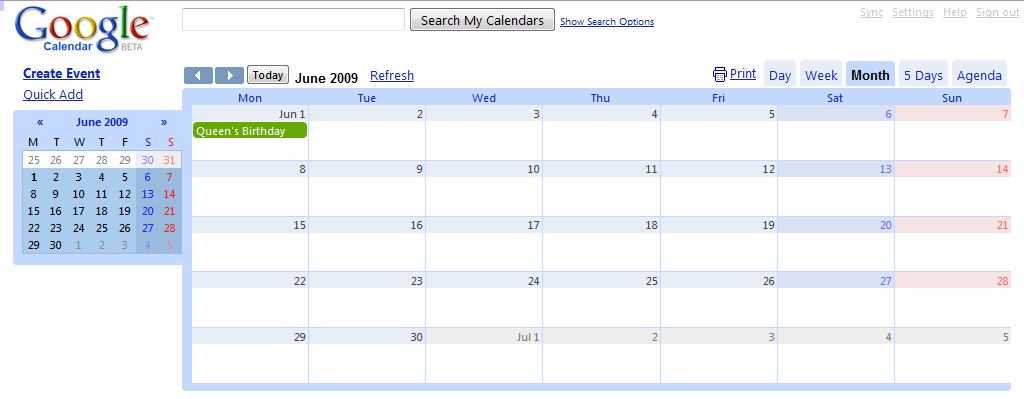
Task: Click the Jul 1 date header in the month grid
Action: point(527,337)
